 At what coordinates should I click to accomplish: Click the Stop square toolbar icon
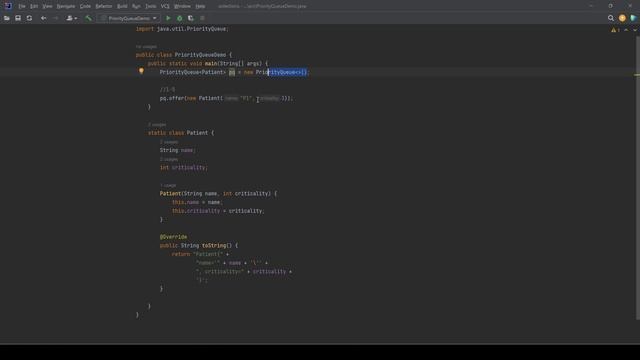click(202, 18)
